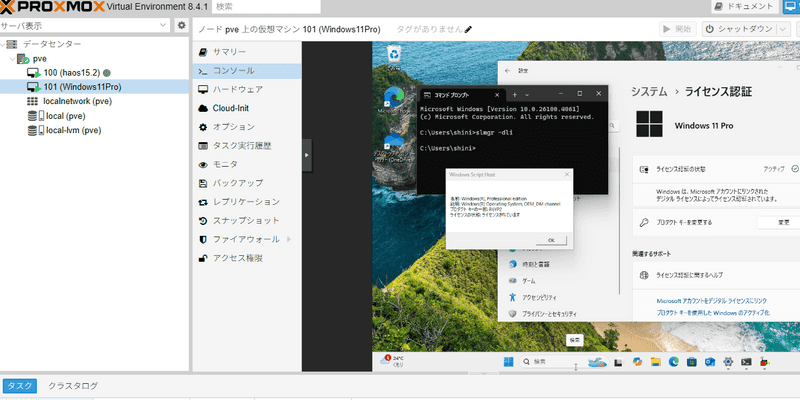Collapse the pve node tree arrow
Viewport: 800px width, 400px height.
(x=12, y=59)
